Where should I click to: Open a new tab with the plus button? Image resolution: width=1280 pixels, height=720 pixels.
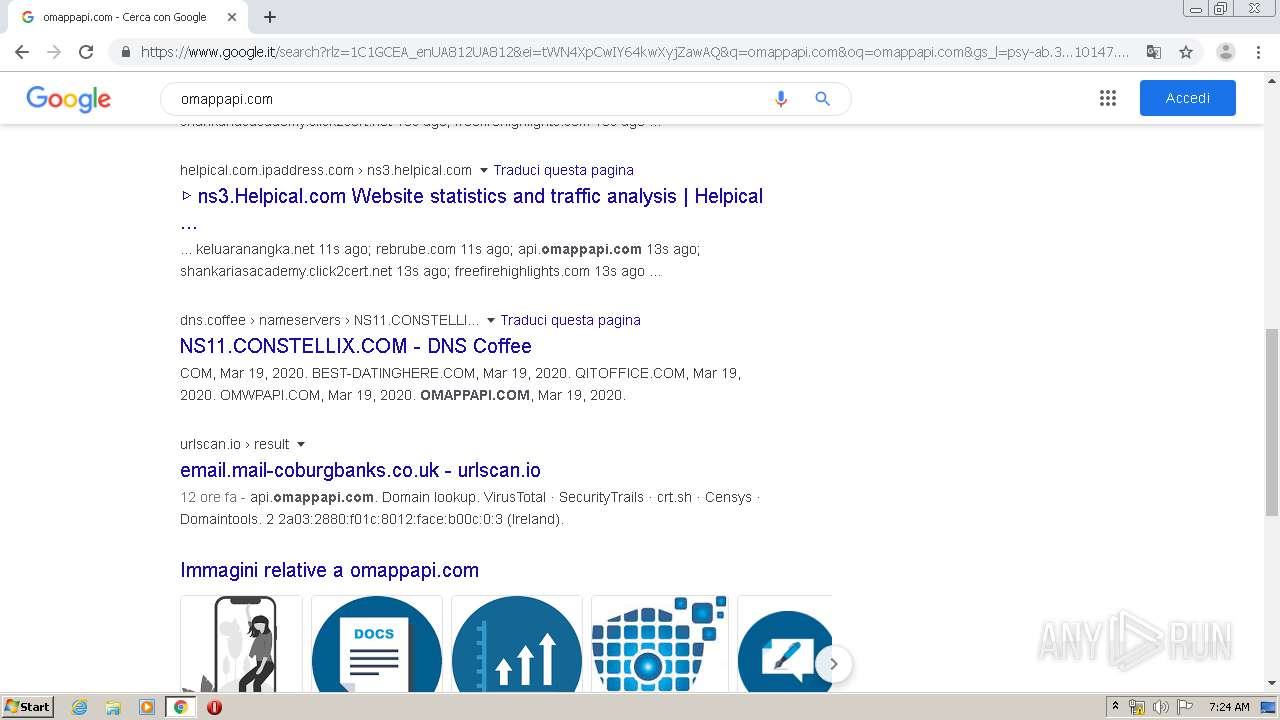tap(270, 17)
